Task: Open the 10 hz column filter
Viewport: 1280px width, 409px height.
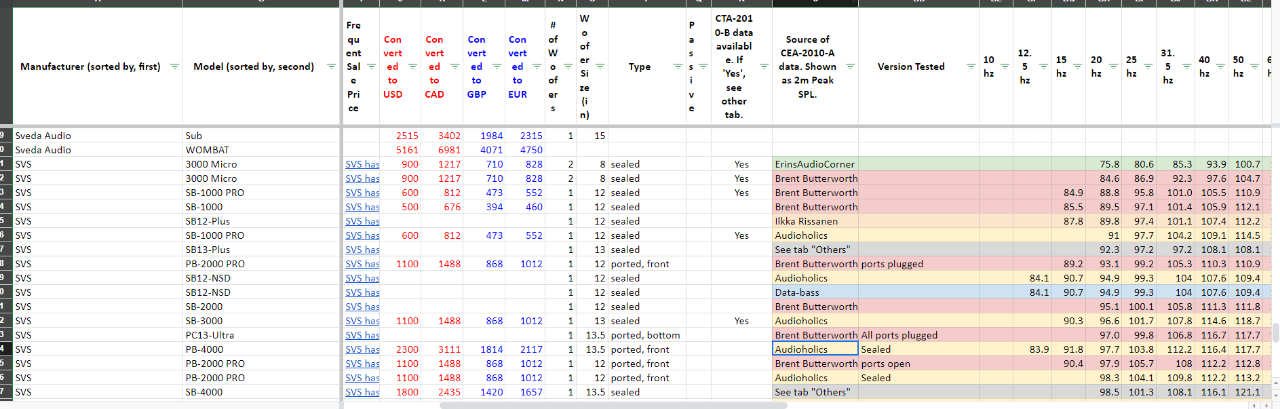Action: (1007, 67)
